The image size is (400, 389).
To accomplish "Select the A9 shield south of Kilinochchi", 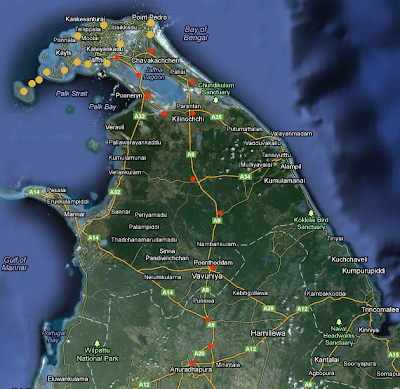I will [190, 155].
